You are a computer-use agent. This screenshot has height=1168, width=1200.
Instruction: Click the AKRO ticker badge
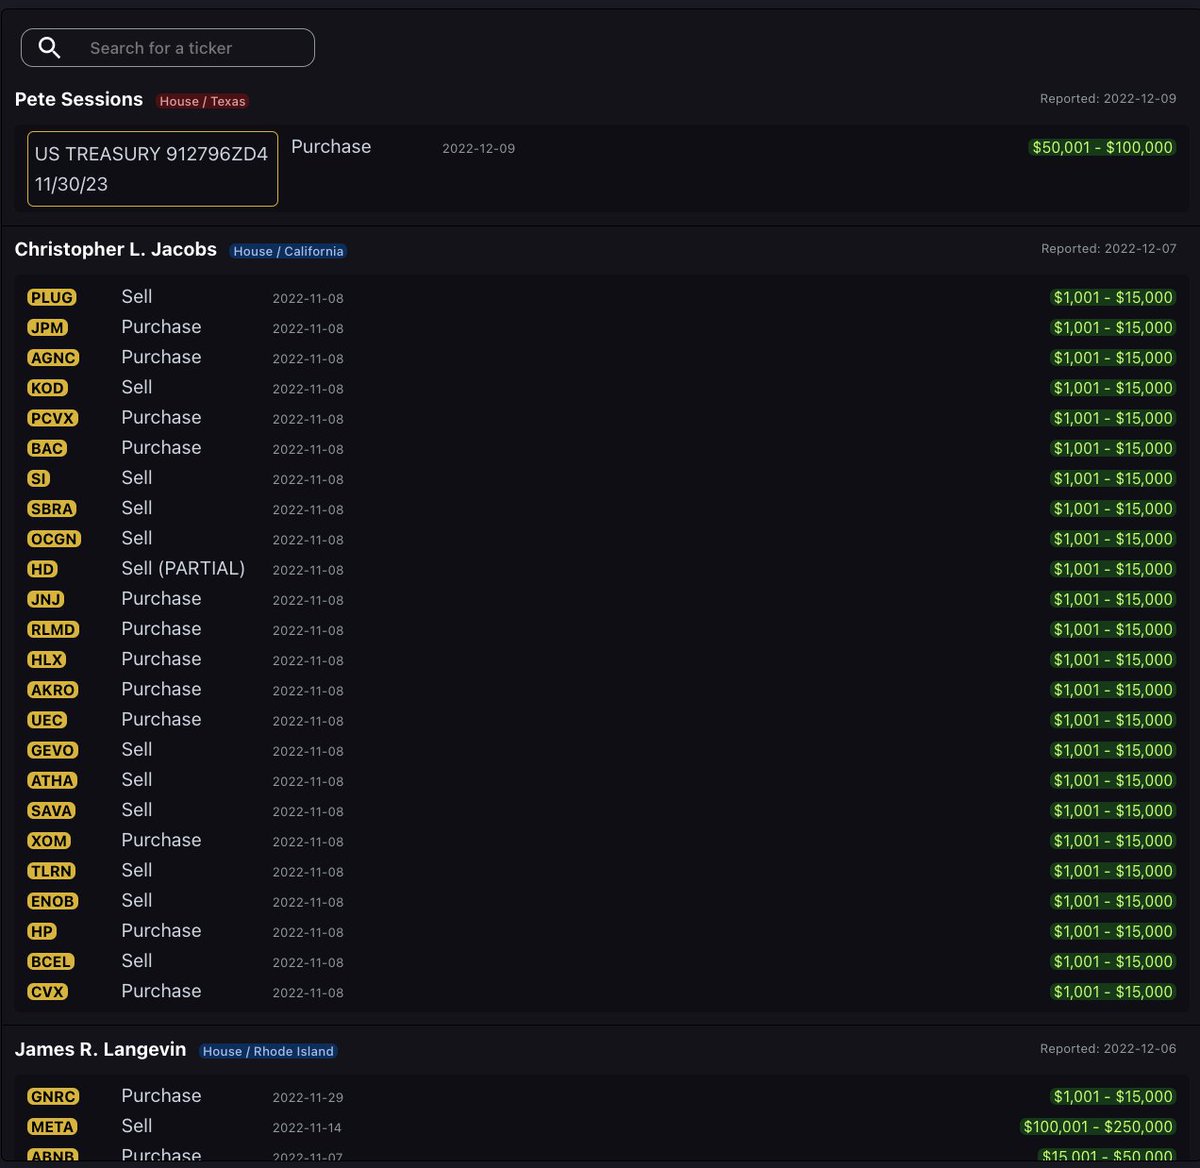point(53,690)
